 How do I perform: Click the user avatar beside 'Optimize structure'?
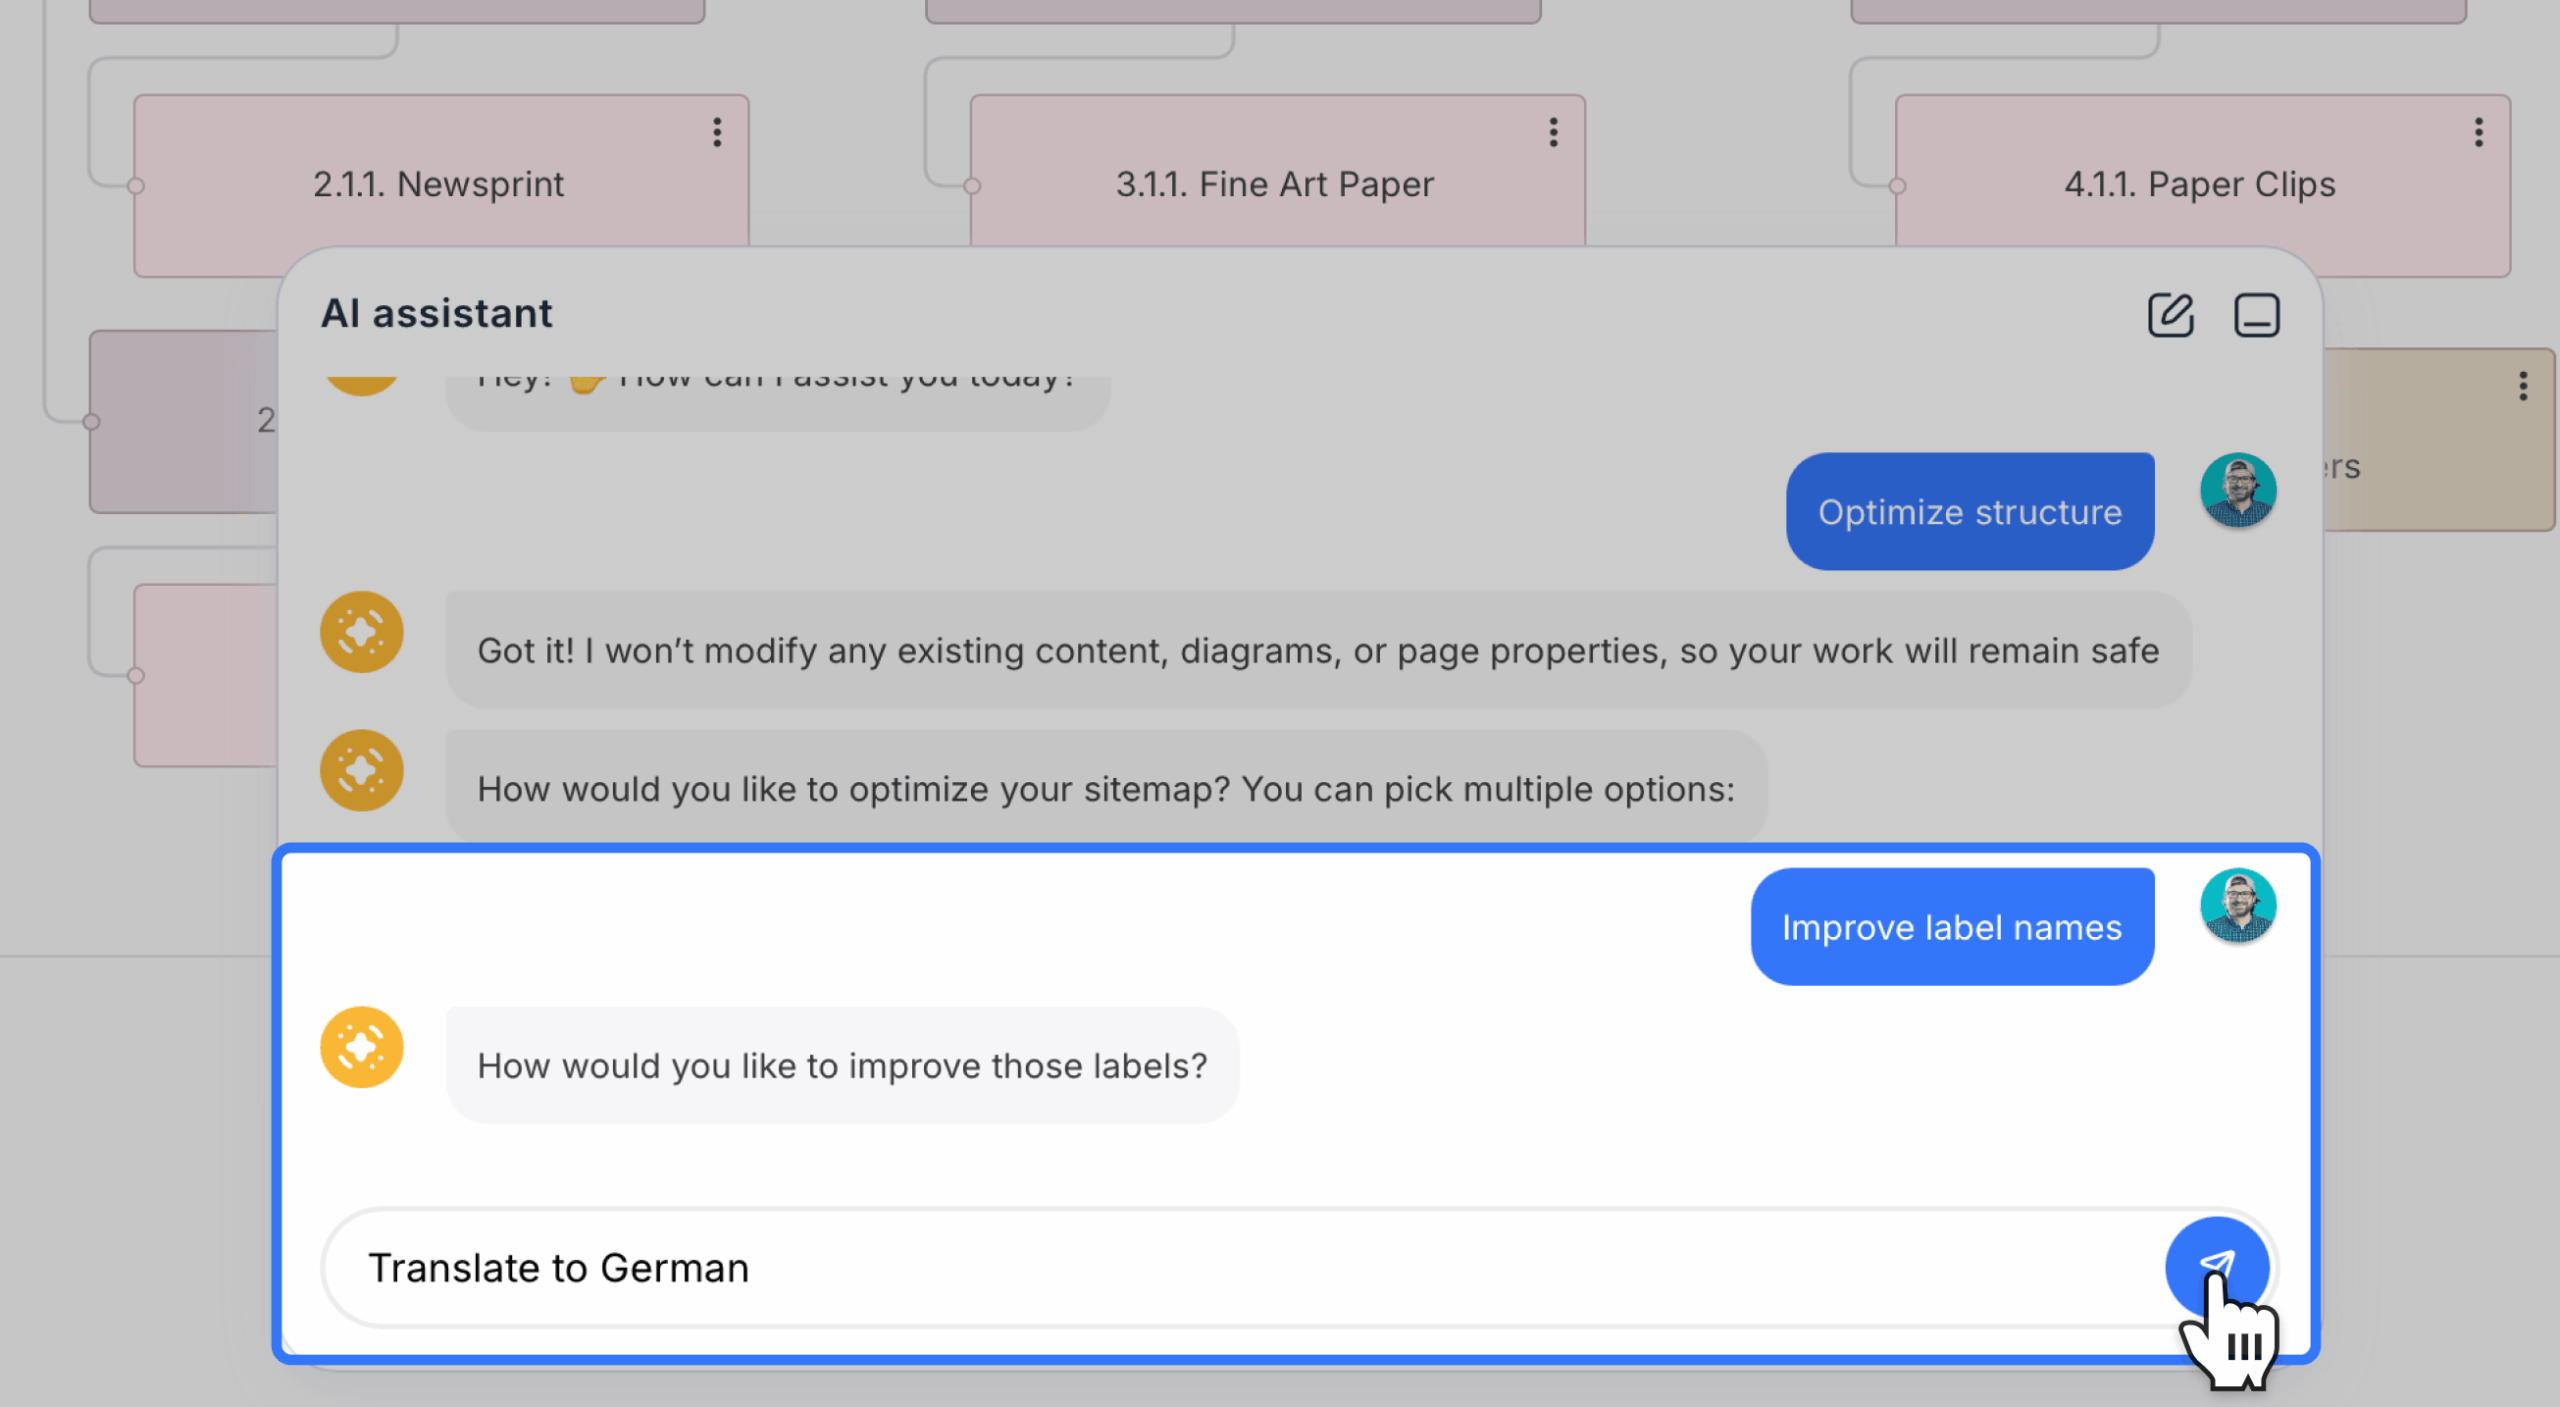pyautogui.click(x=2238, y=491)
